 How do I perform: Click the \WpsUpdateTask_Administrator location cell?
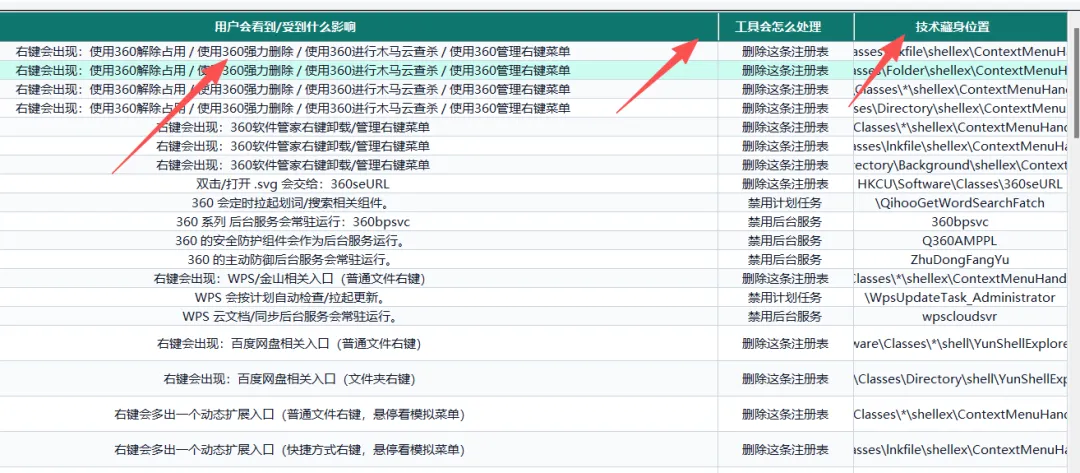pyautogui.click(x=959, y=297)
